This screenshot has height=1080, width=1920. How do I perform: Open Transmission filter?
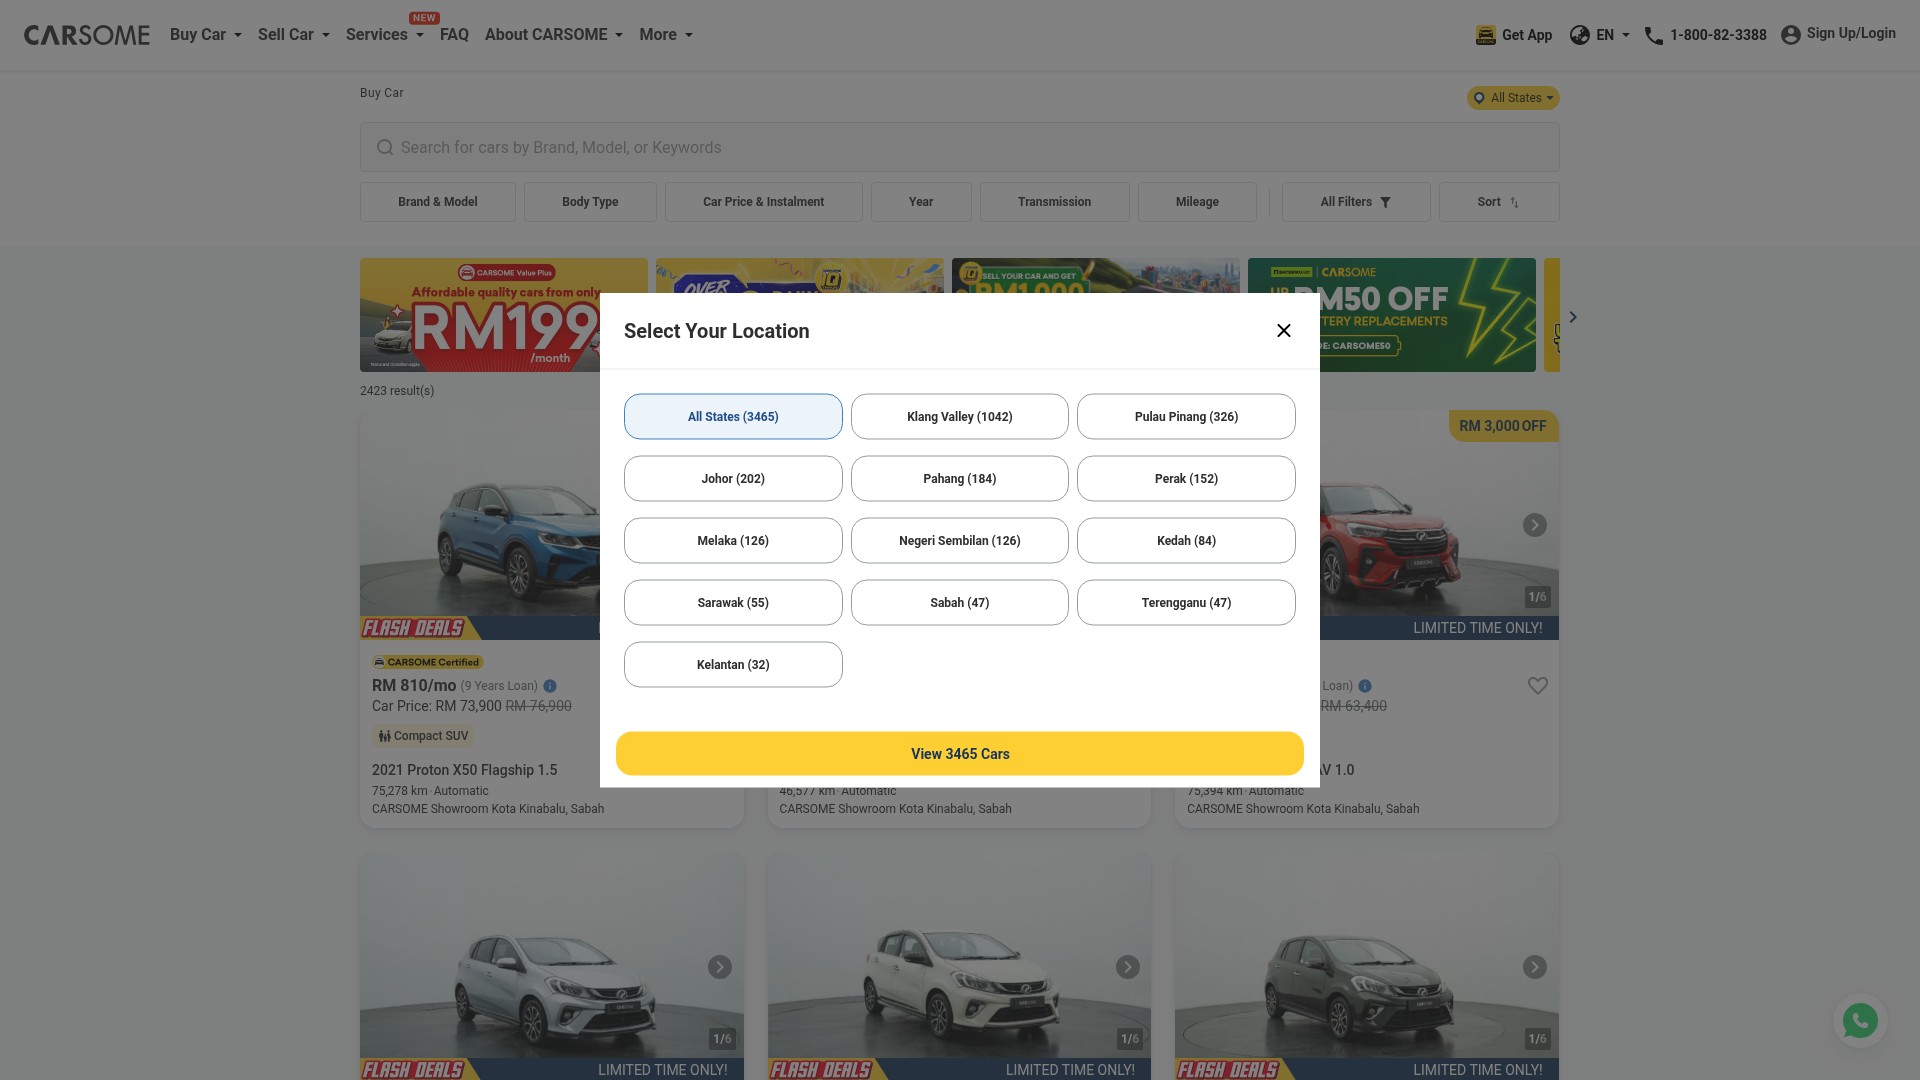click(1055, 202)
